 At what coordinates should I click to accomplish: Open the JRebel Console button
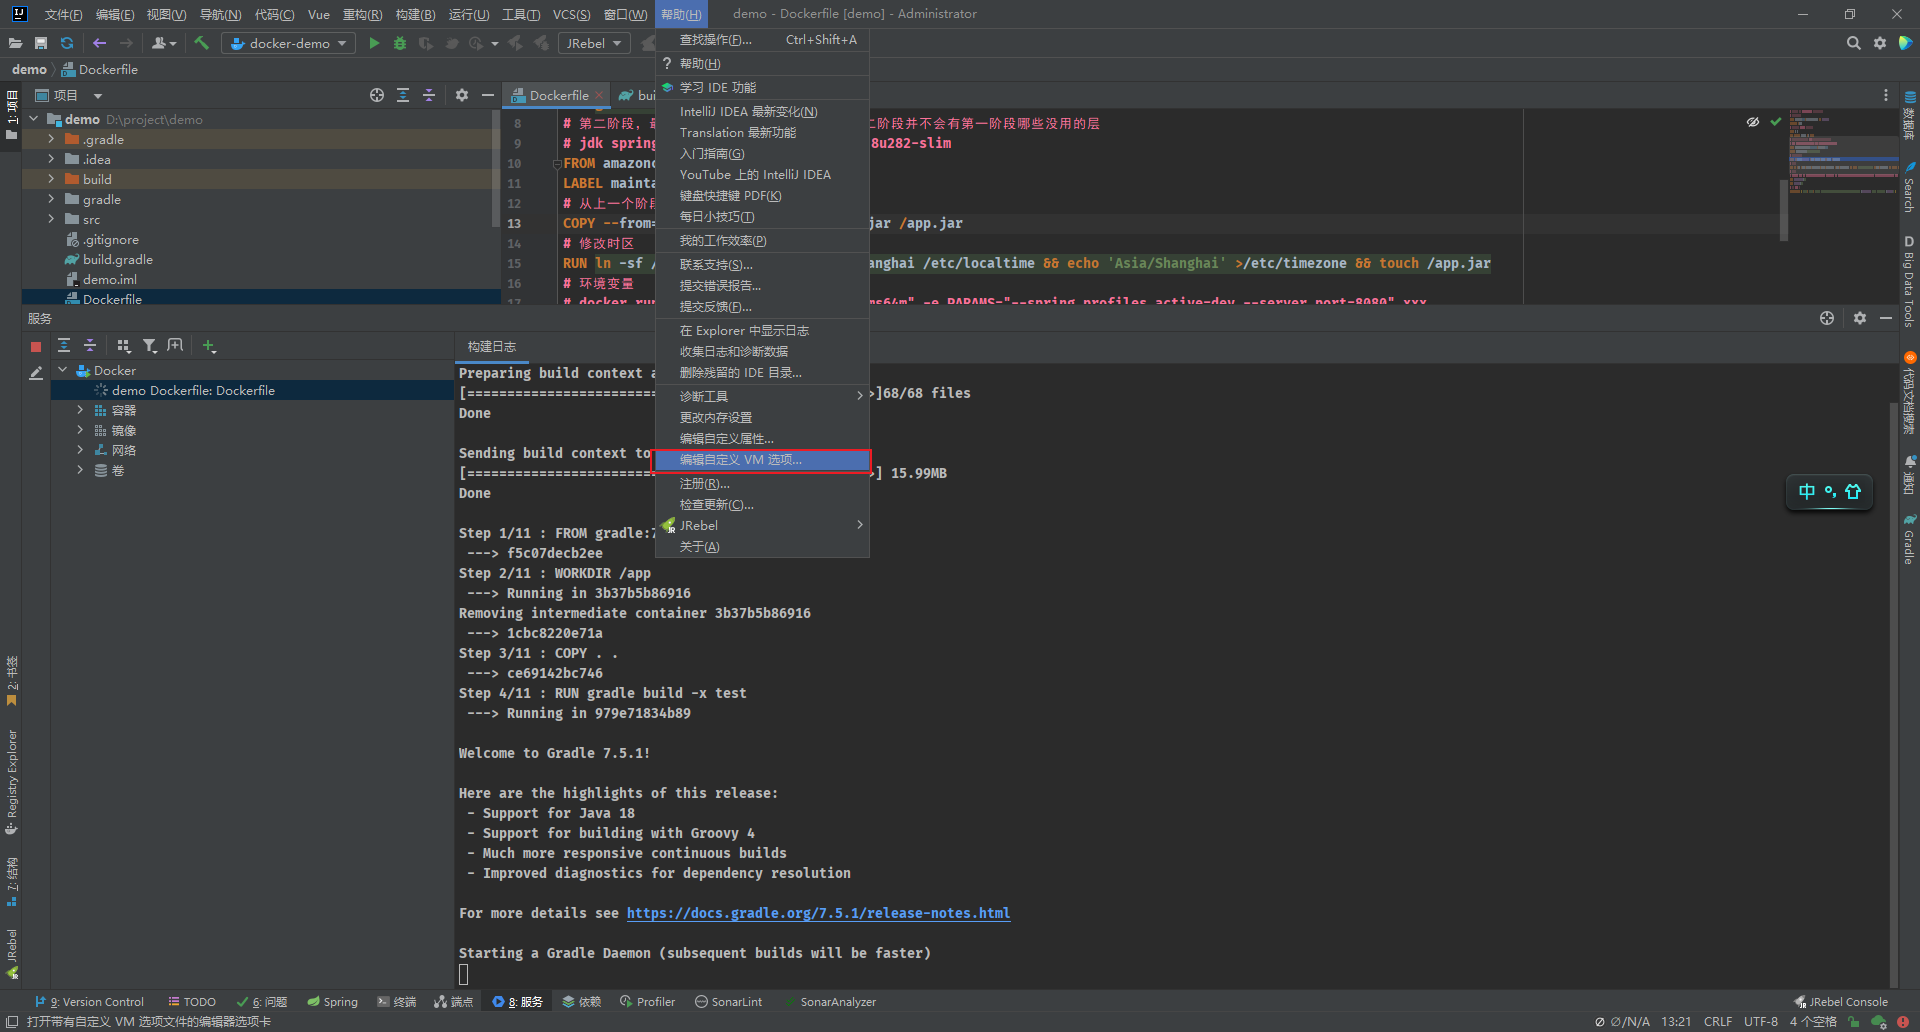[x=1841, y=1001]
